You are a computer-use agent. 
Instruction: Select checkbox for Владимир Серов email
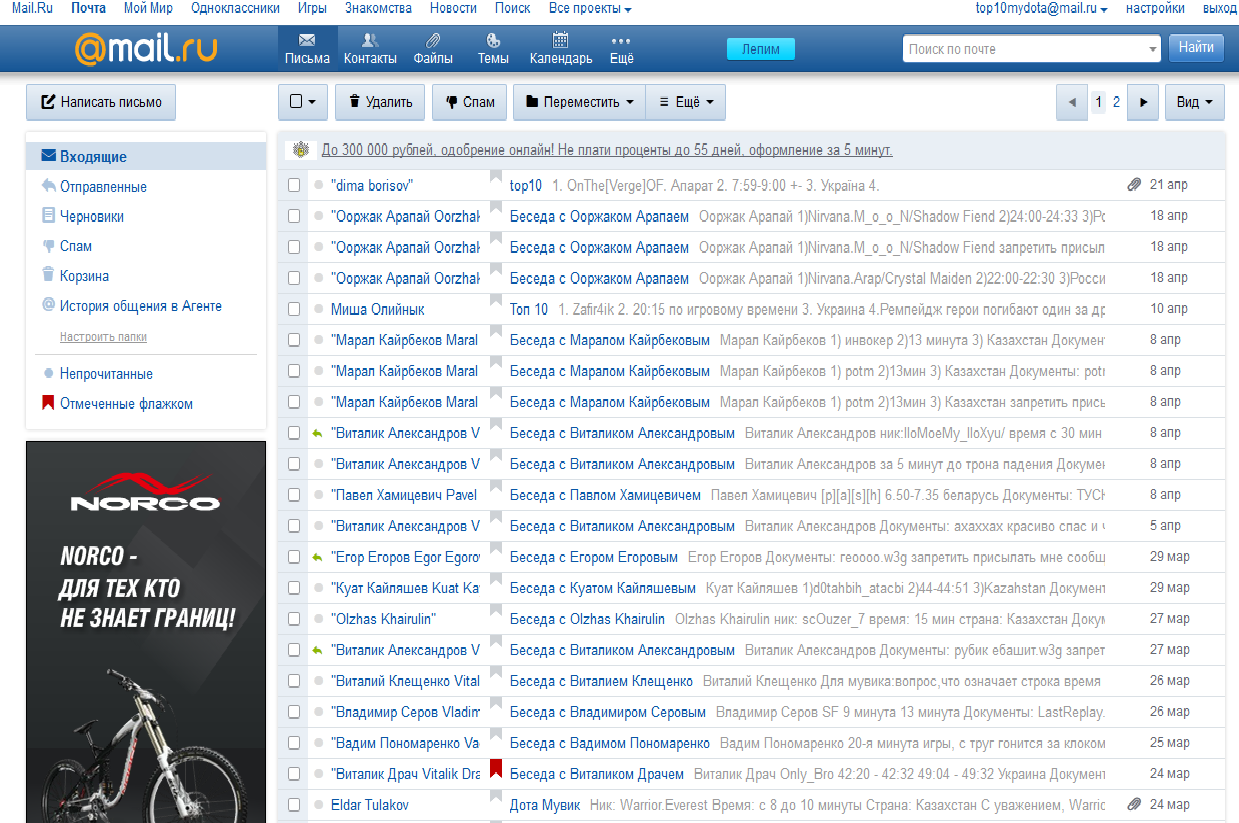click(x=294, y=712)
